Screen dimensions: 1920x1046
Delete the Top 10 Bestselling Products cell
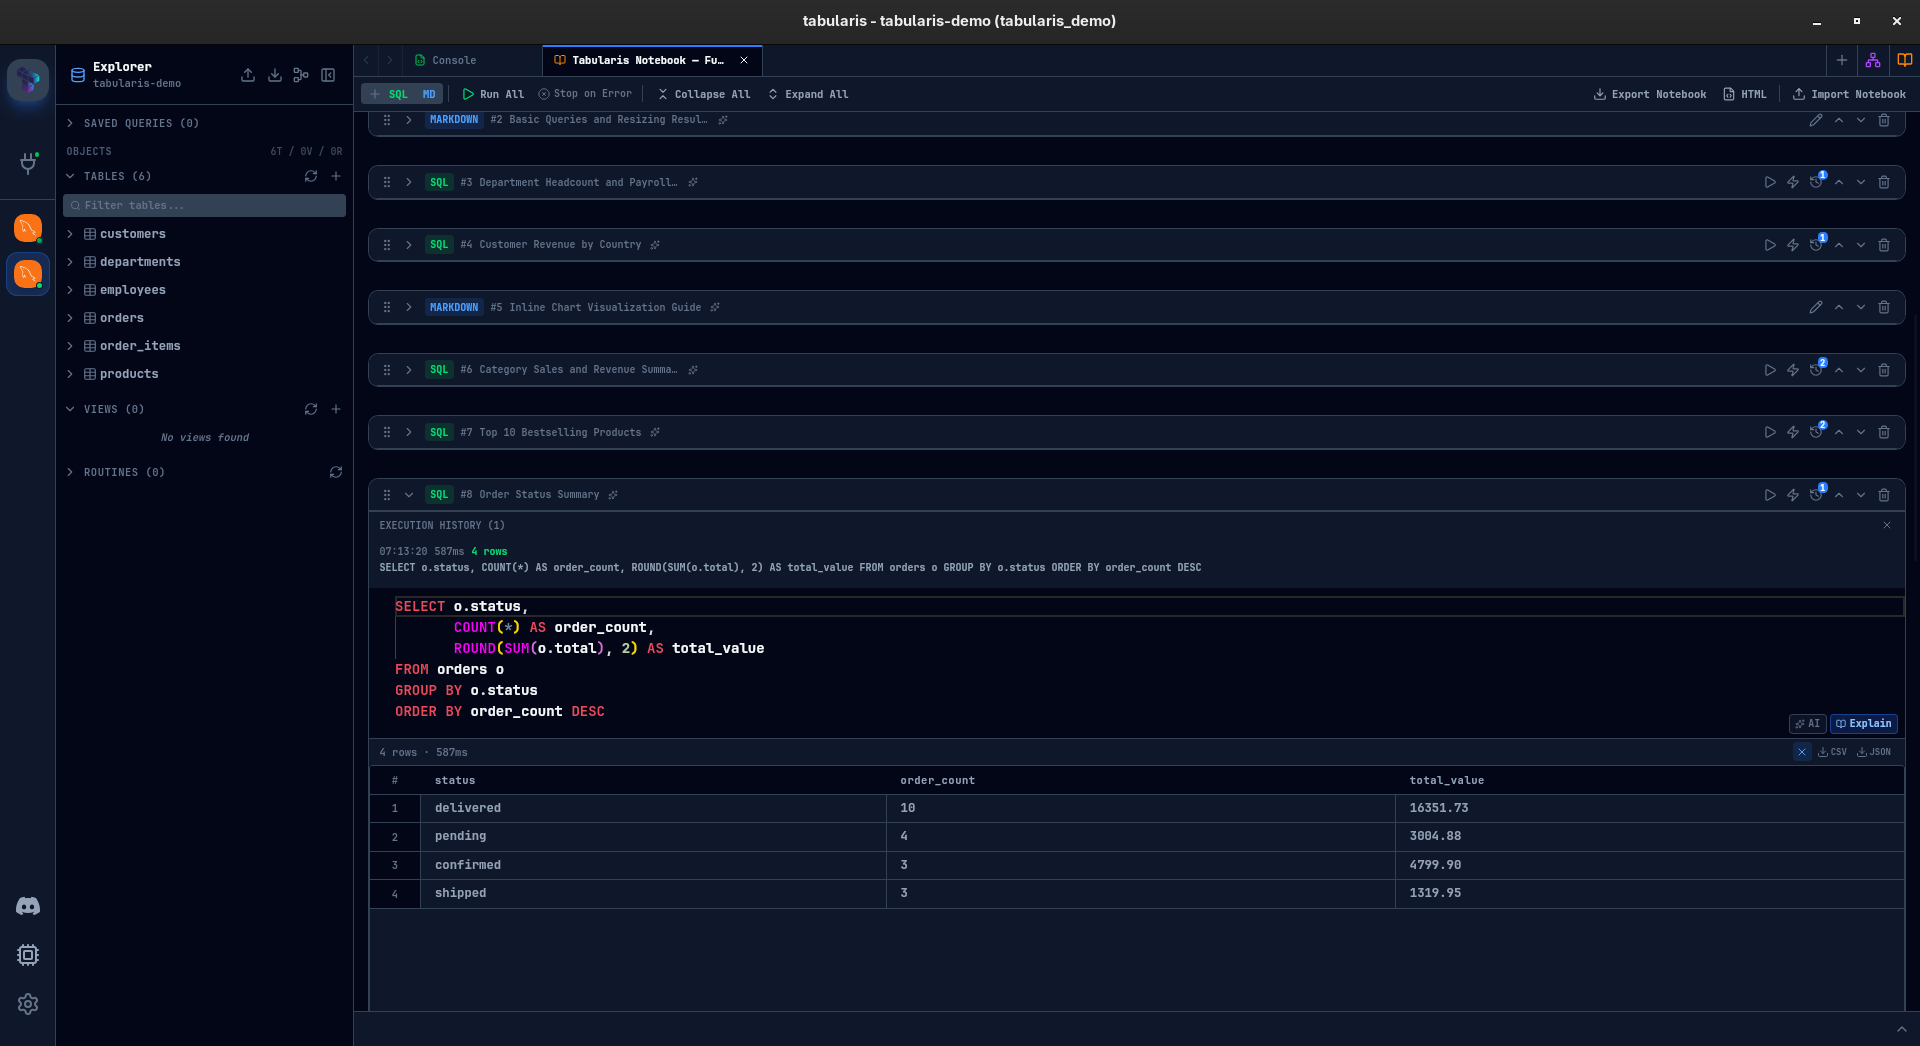tap(1885, 432)
